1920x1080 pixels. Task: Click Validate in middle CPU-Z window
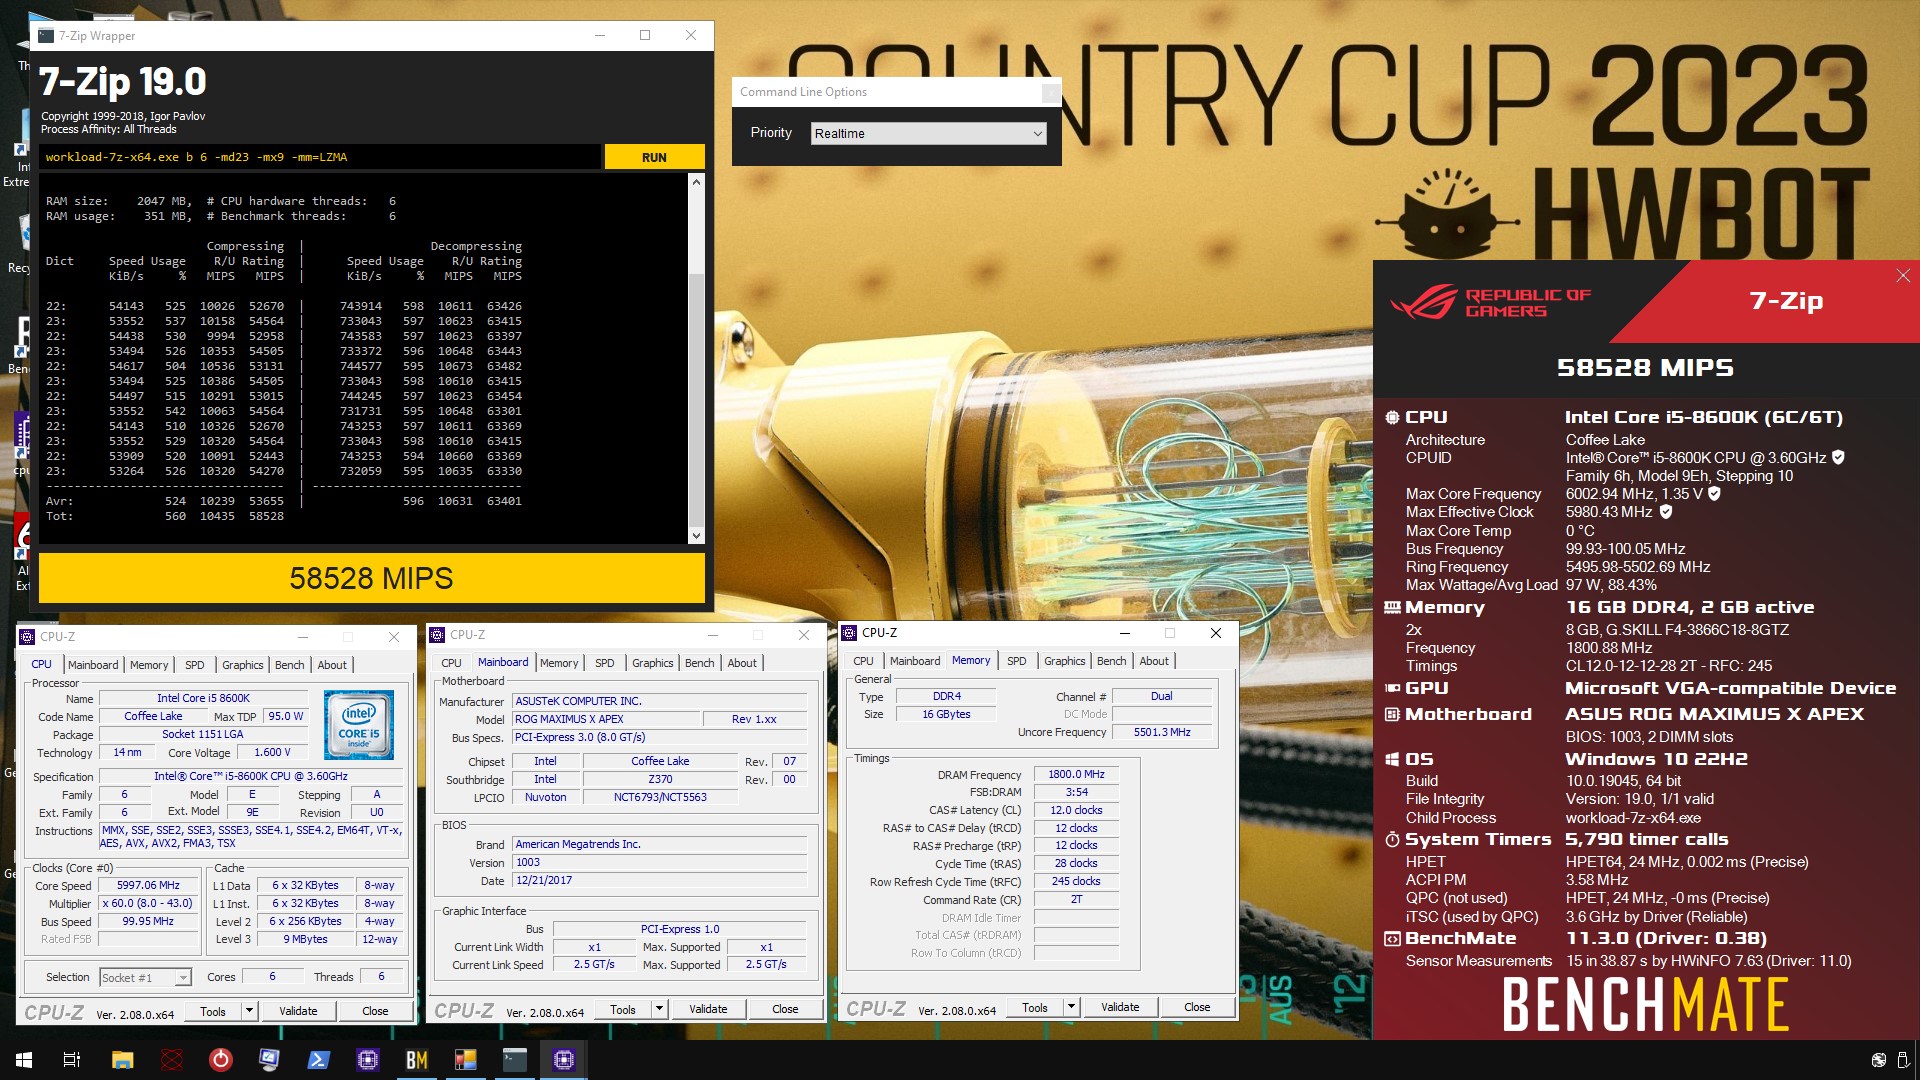coord(708,1009)
